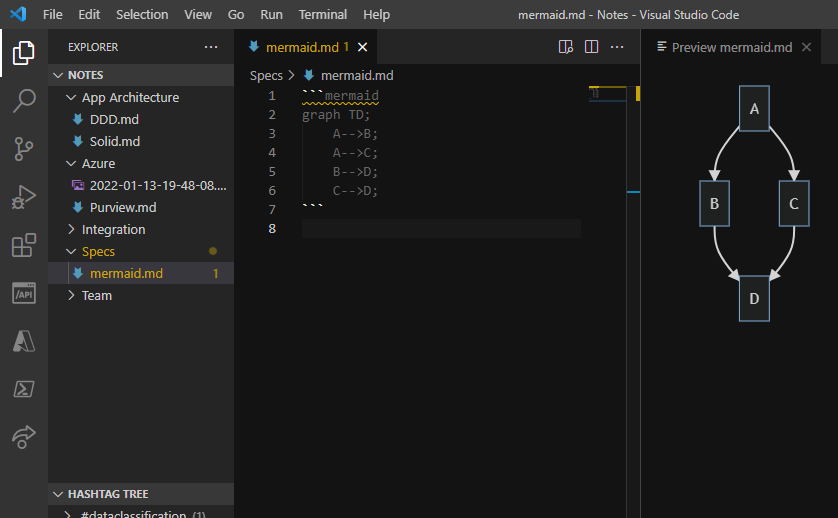Click the Specs breadcrumb item
Image resolution: width=838 pixels, height=518 pixels.
(x=266, y=75)
